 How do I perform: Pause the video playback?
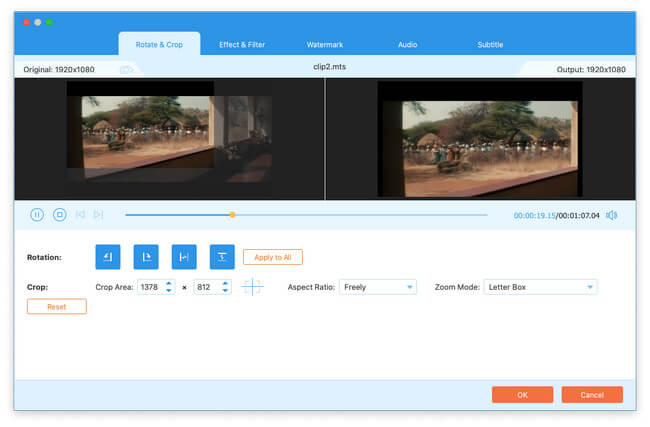pos(37,214)
